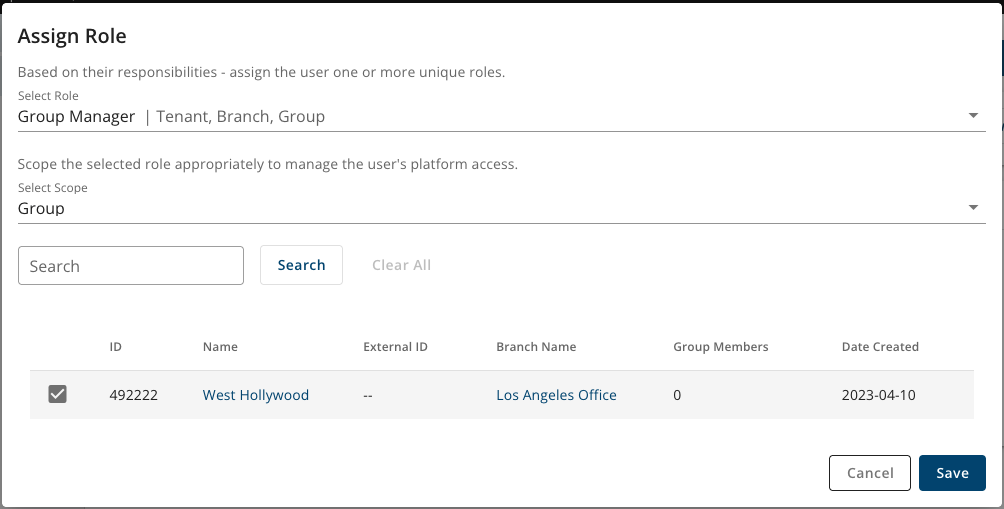Image resolution: width=1004 pixels, height=509 pixels.
Task: Click the ID column header
Action: click(x=115, y=347)
